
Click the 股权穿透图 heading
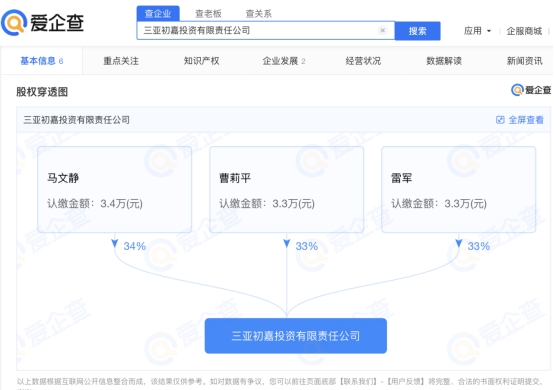42,92
